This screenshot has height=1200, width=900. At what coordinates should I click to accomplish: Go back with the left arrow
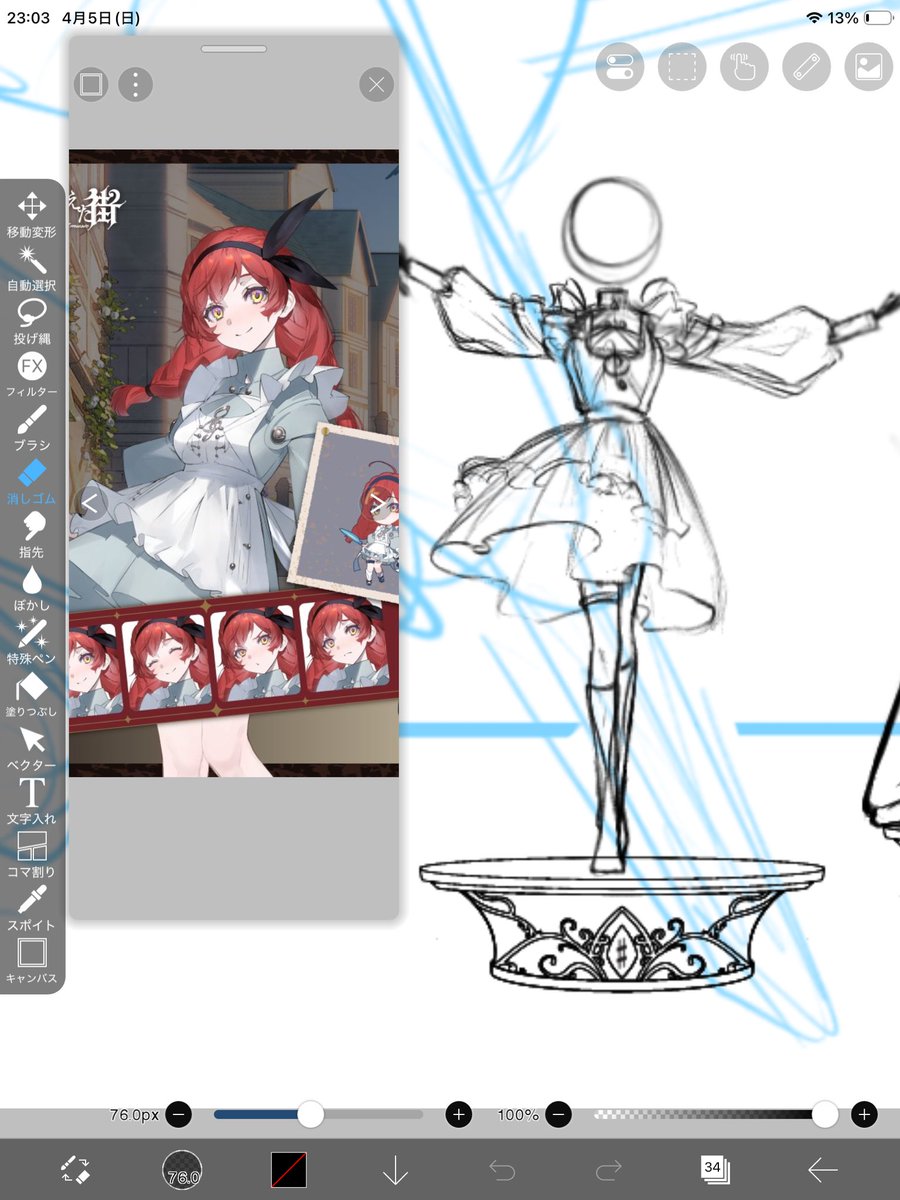(823, 1169)
